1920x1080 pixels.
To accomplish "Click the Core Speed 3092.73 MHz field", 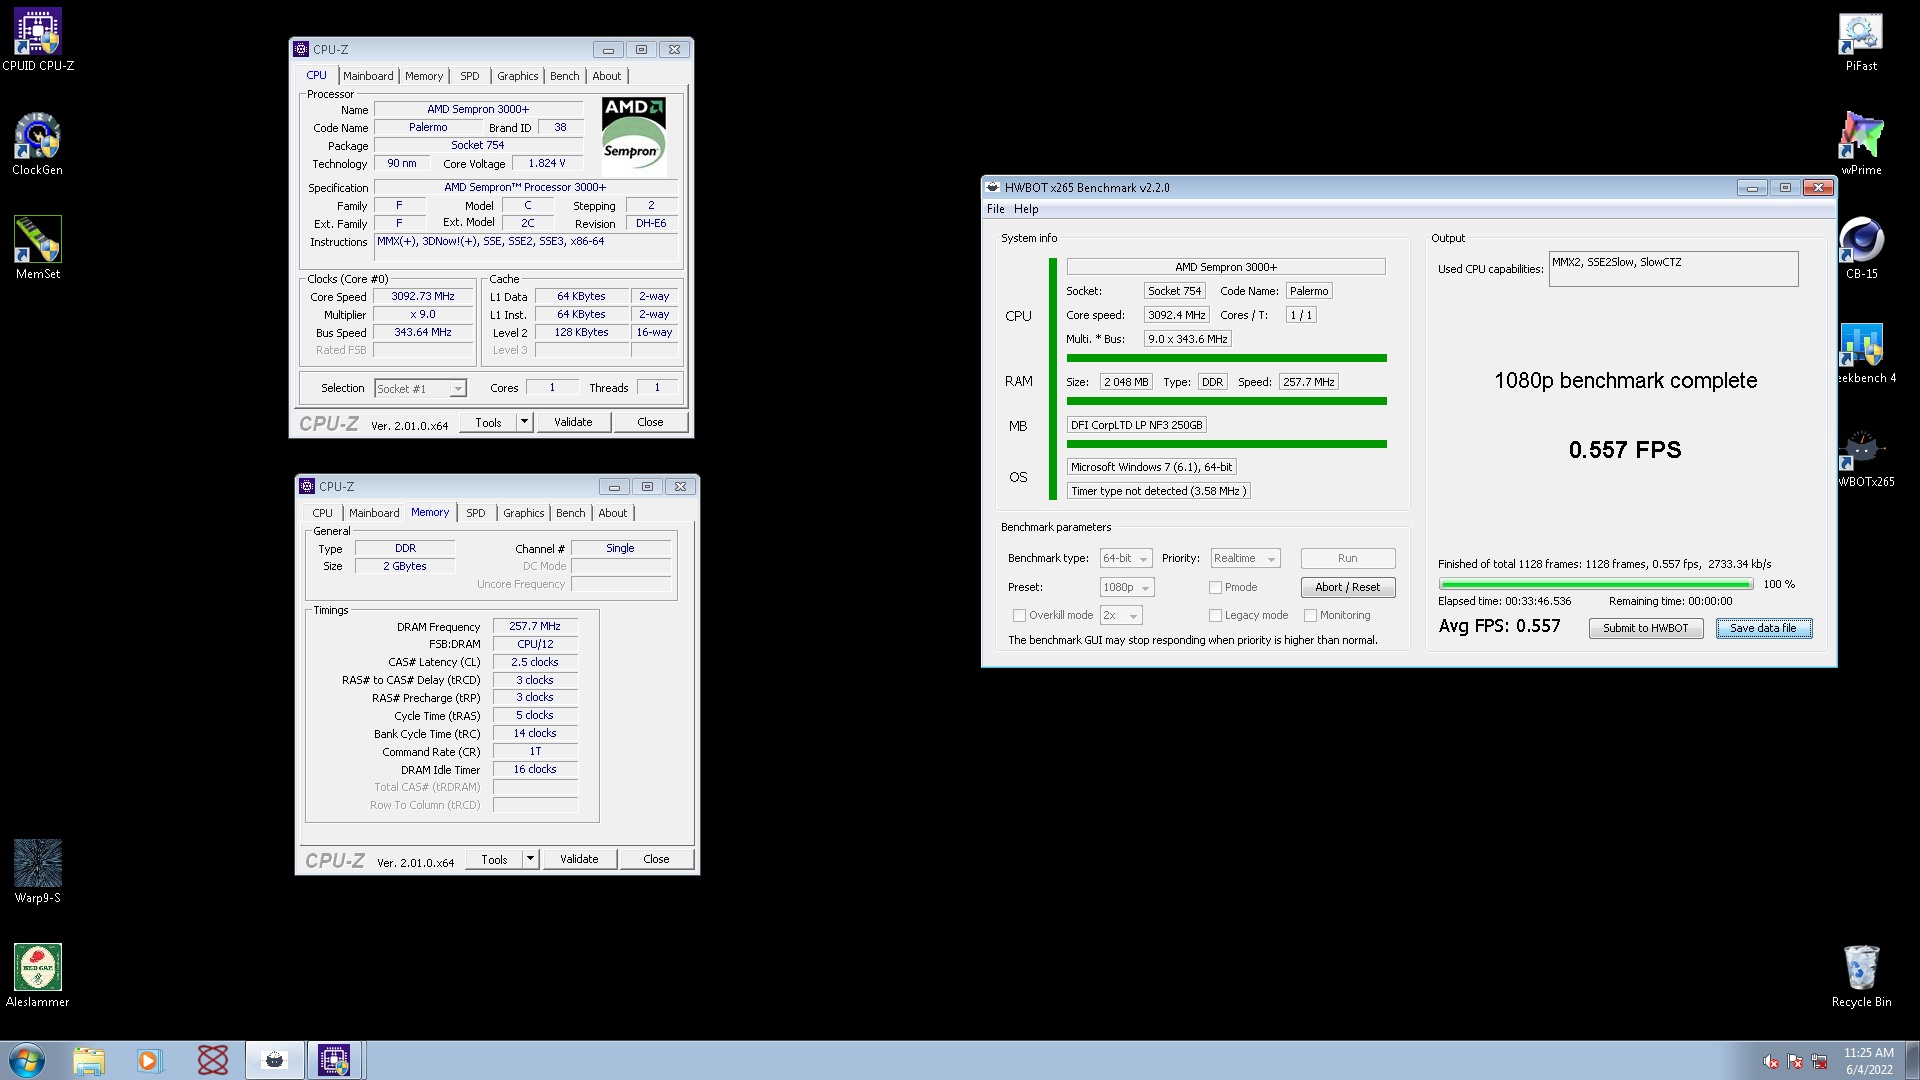I will pos(422,296).
